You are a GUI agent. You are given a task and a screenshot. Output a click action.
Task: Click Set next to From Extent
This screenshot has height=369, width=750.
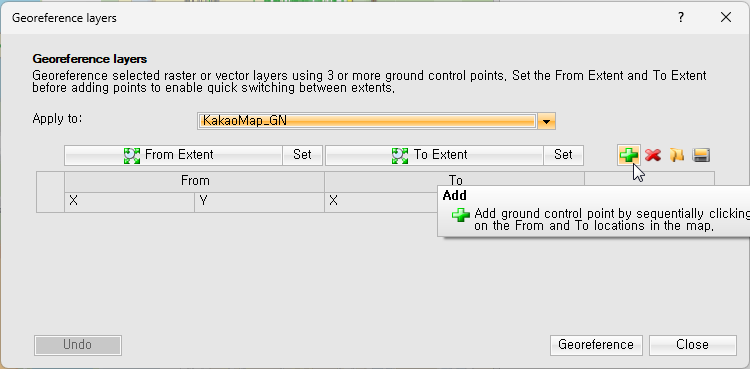[302, 155]
